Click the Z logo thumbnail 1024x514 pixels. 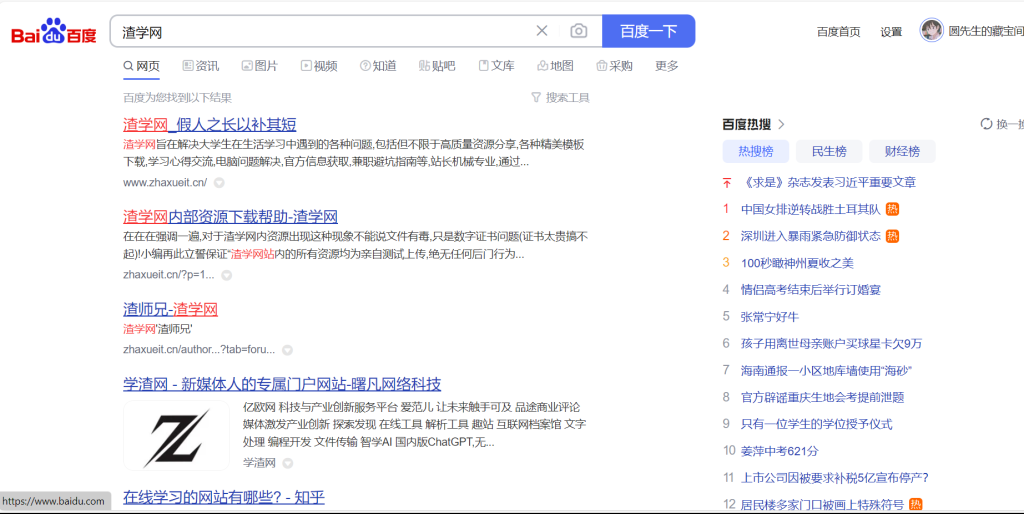tap(176, 436)
